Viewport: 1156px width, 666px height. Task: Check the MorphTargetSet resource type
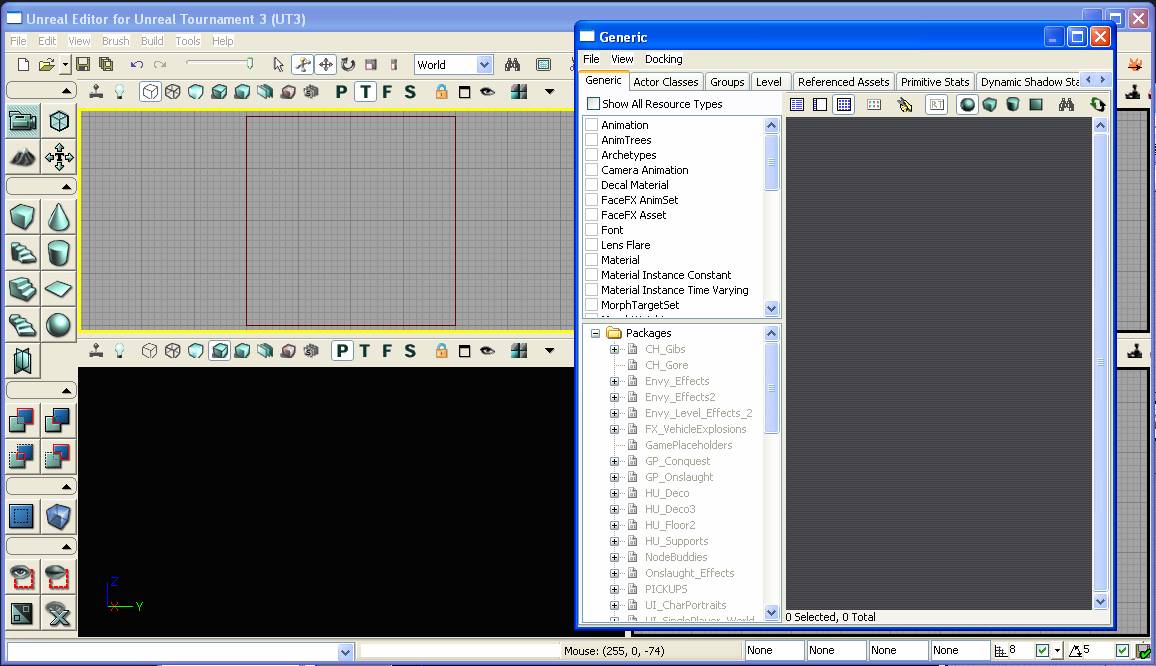click(591, 305)
